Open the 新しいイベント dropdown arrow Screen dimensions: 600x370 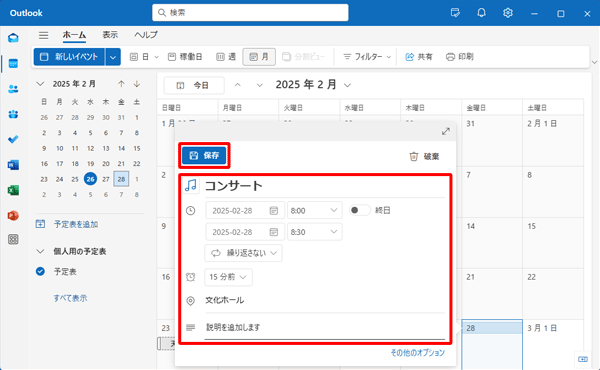click(x=113, y=57)
